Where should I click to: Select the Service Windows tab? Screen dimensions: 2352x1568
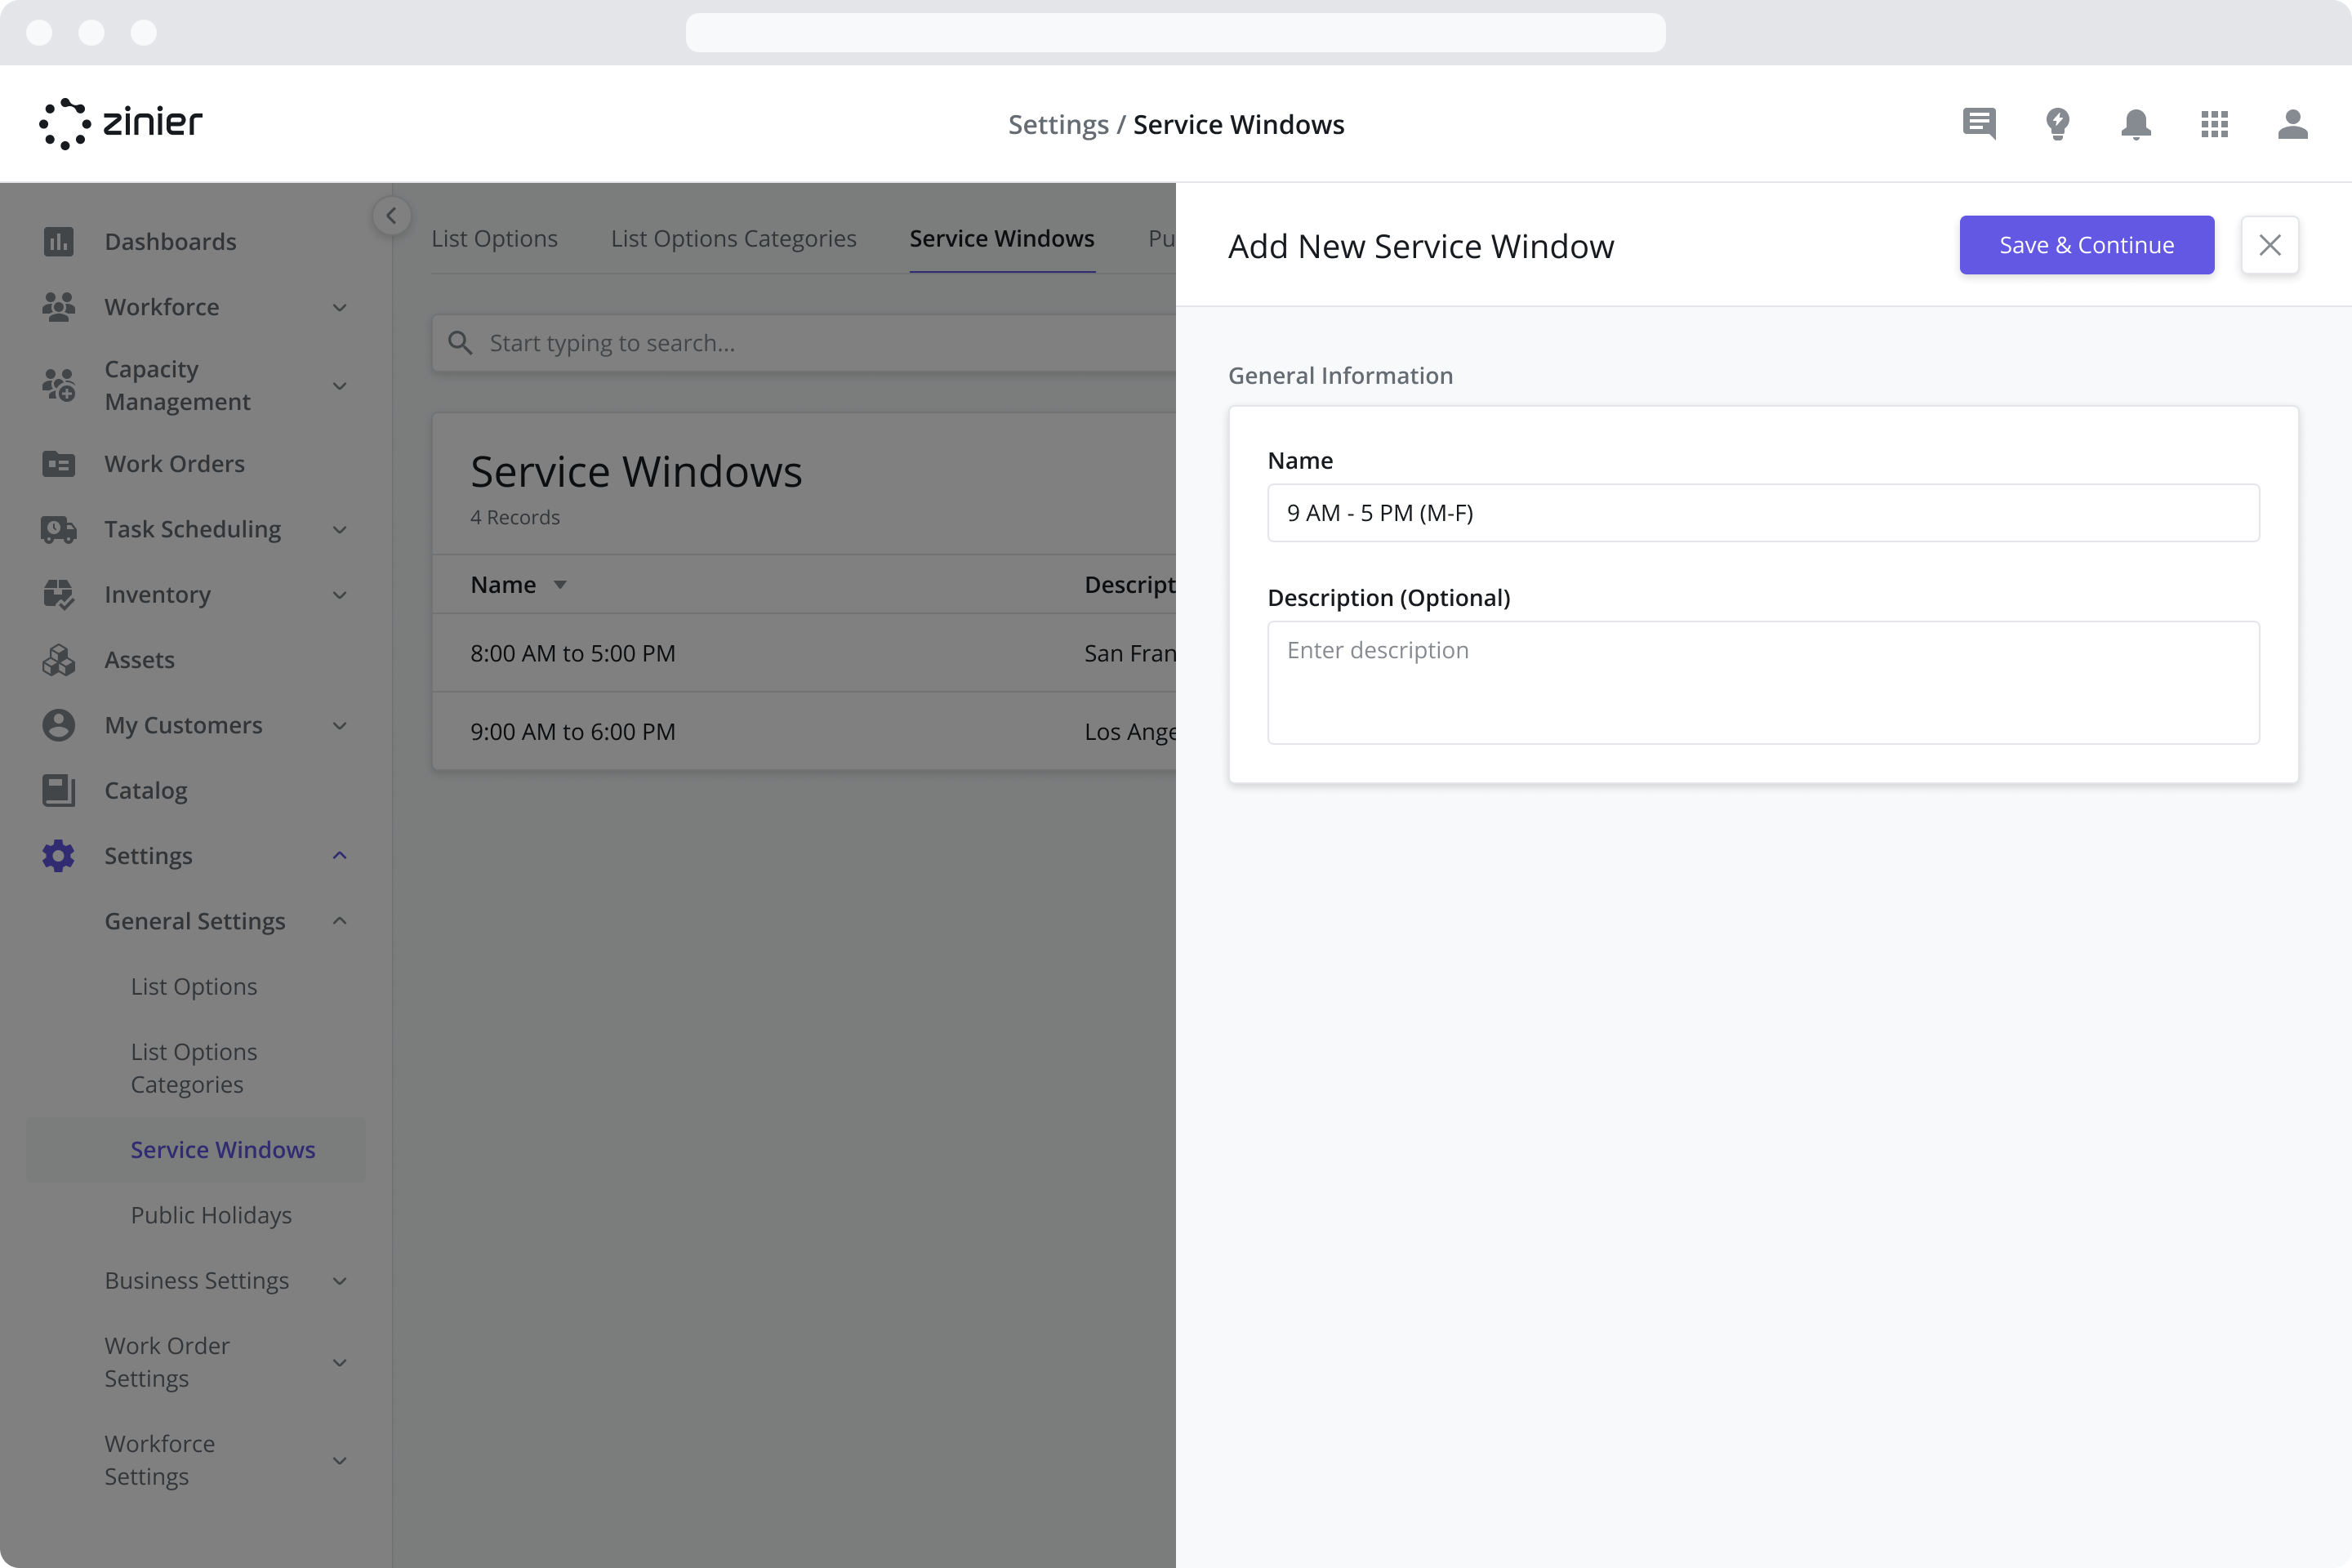pyautogui.click(x=1001, y=238)
